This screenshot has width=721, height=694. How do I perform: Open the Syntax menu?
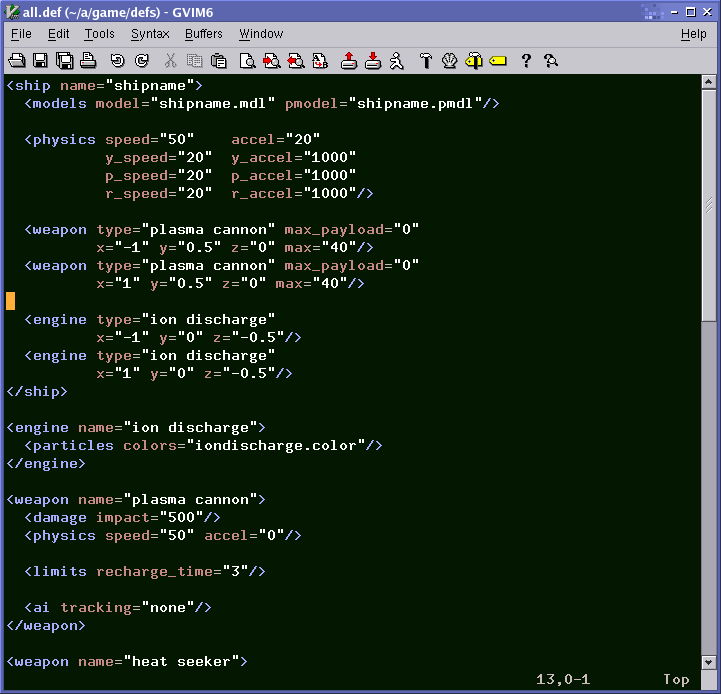tap(150, 34)
